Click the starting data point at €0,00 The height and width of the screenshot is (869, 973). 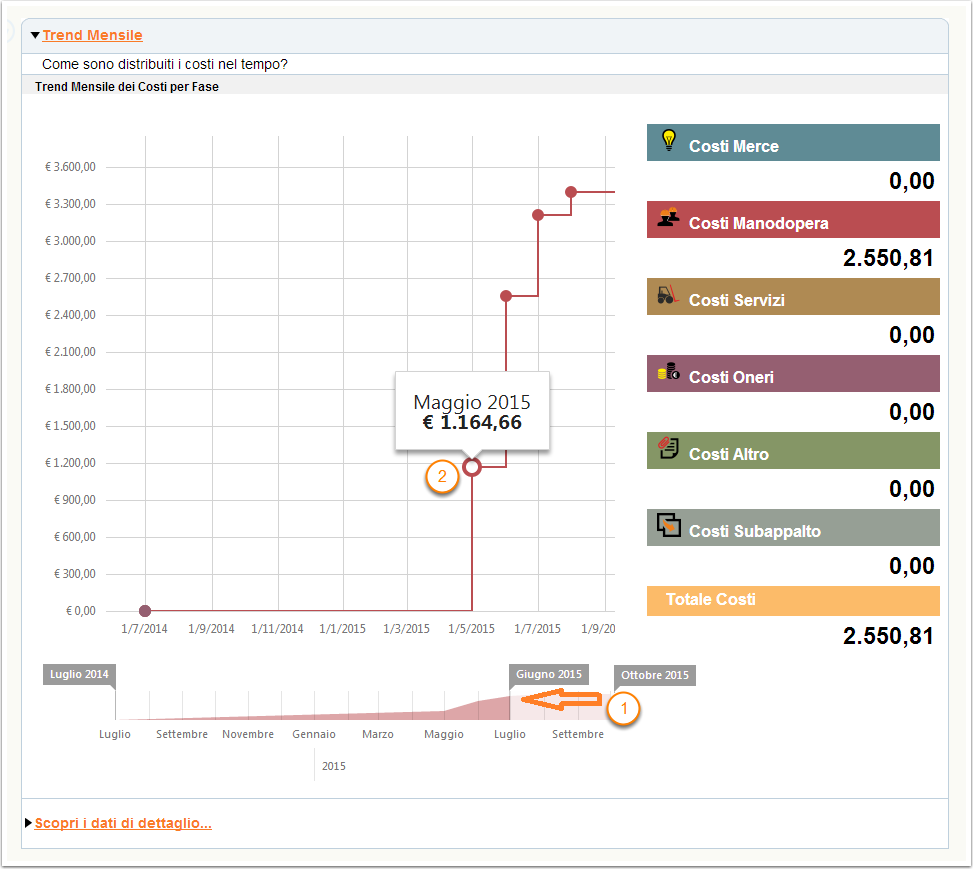pyautogui.click(x=145, y=611)
